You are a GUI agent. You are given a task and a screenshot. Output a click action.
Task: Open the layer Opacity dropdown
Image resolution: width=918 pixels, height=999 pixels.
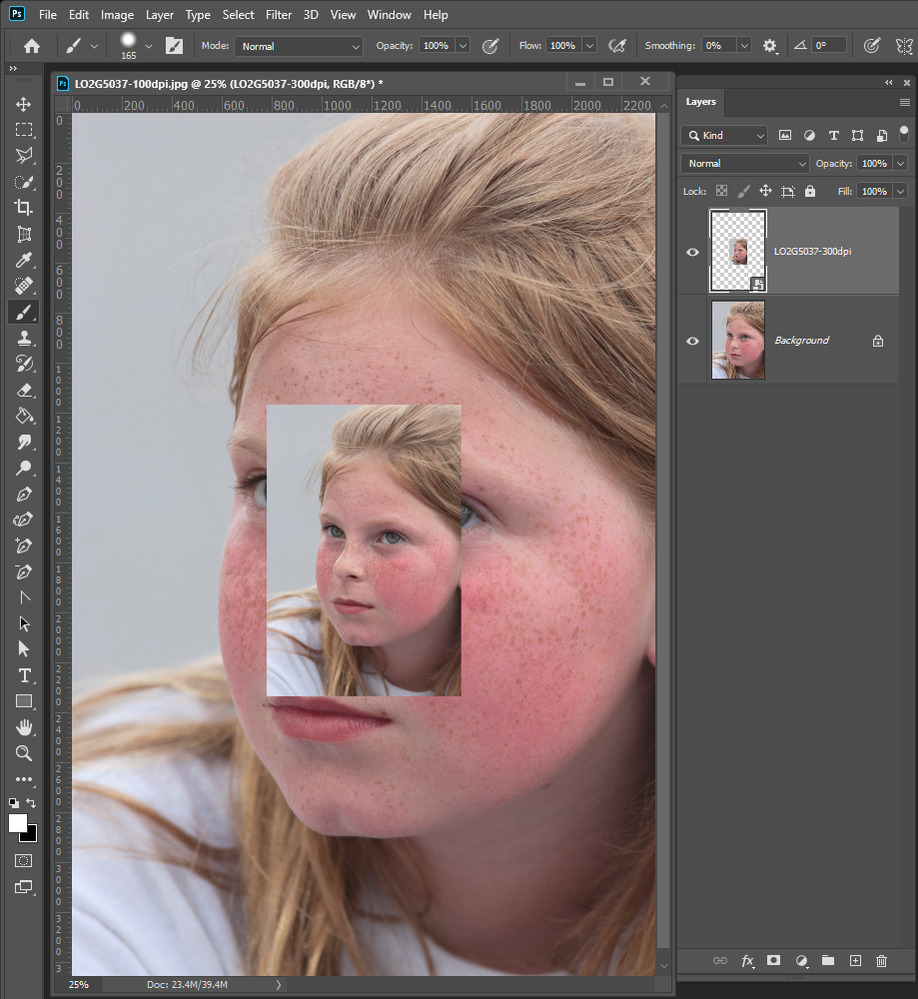(x=900, y=164)
